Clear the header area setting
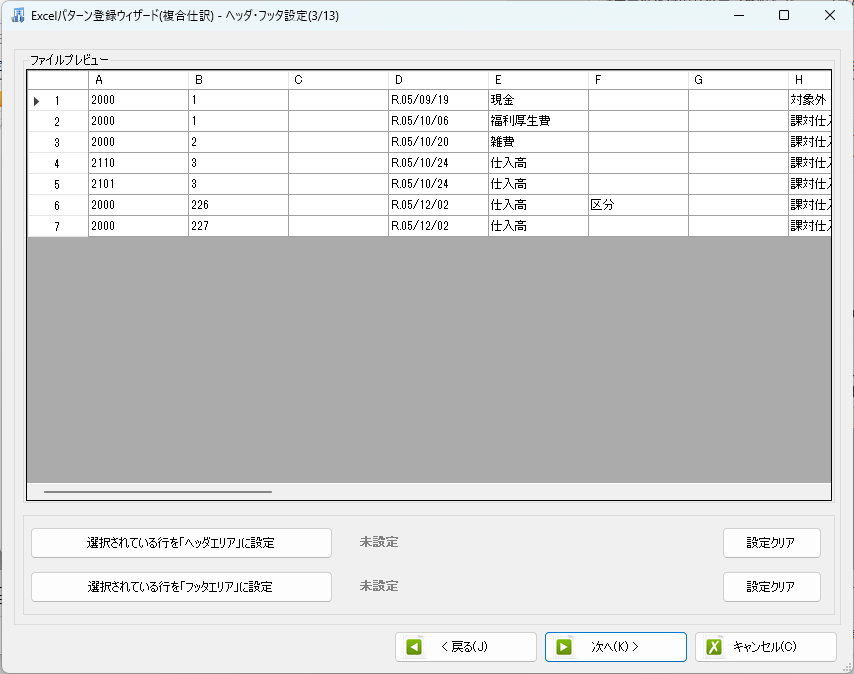Screen dimensions: 854x674 [771, 543]
